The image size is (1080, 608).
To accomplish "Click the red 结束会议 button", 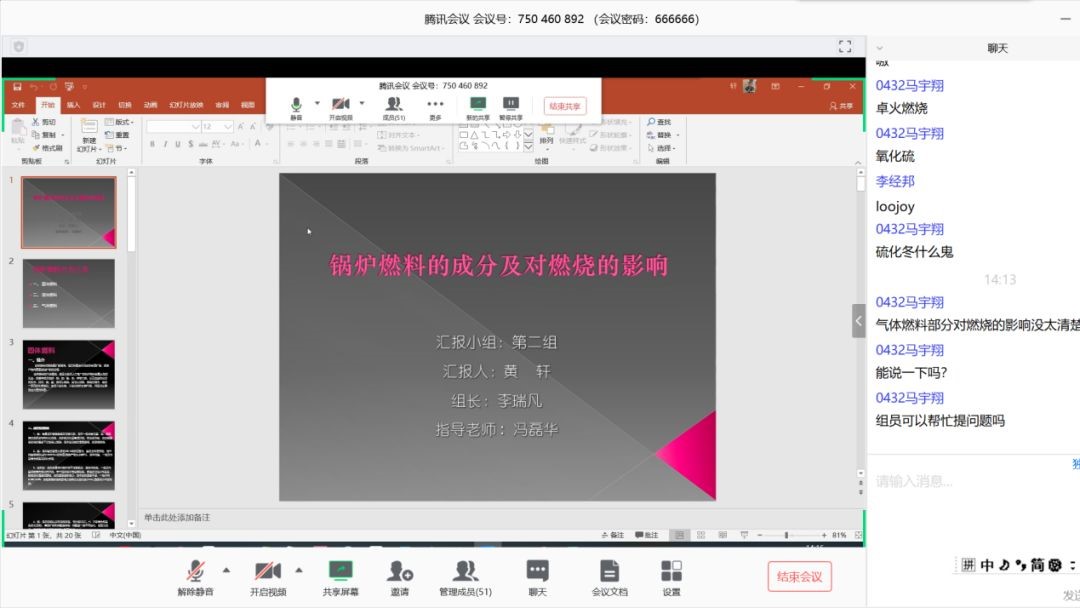I will 799,577.
